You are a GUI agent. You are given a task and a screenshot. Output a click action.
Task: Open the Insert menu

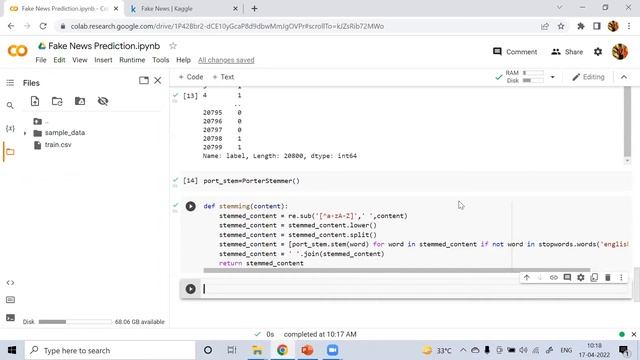pos(103,60)
